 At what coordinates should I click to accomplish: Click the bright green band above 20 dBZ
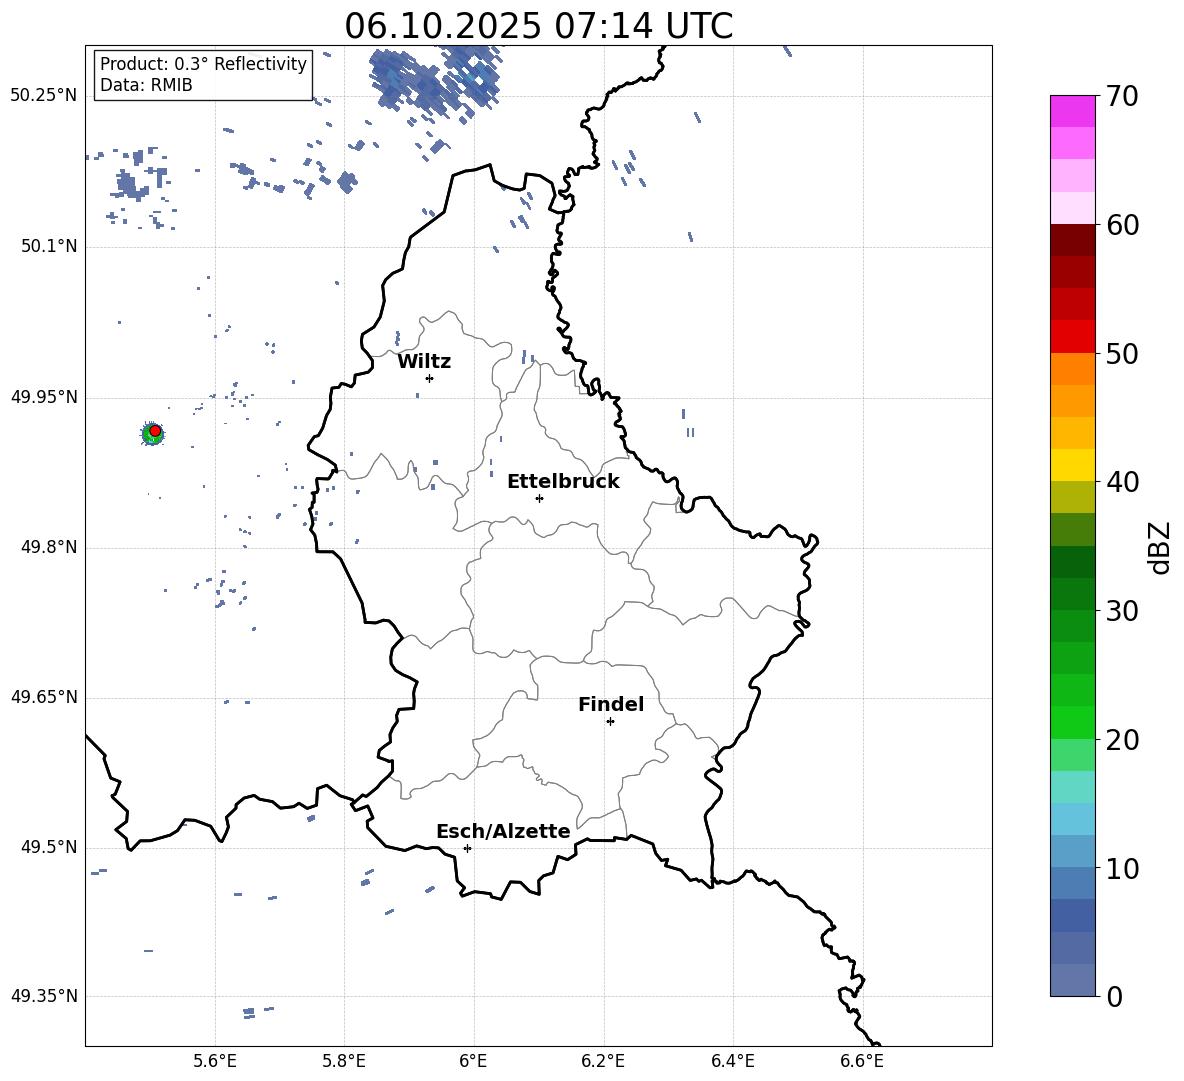click(x=1073, y=722)
